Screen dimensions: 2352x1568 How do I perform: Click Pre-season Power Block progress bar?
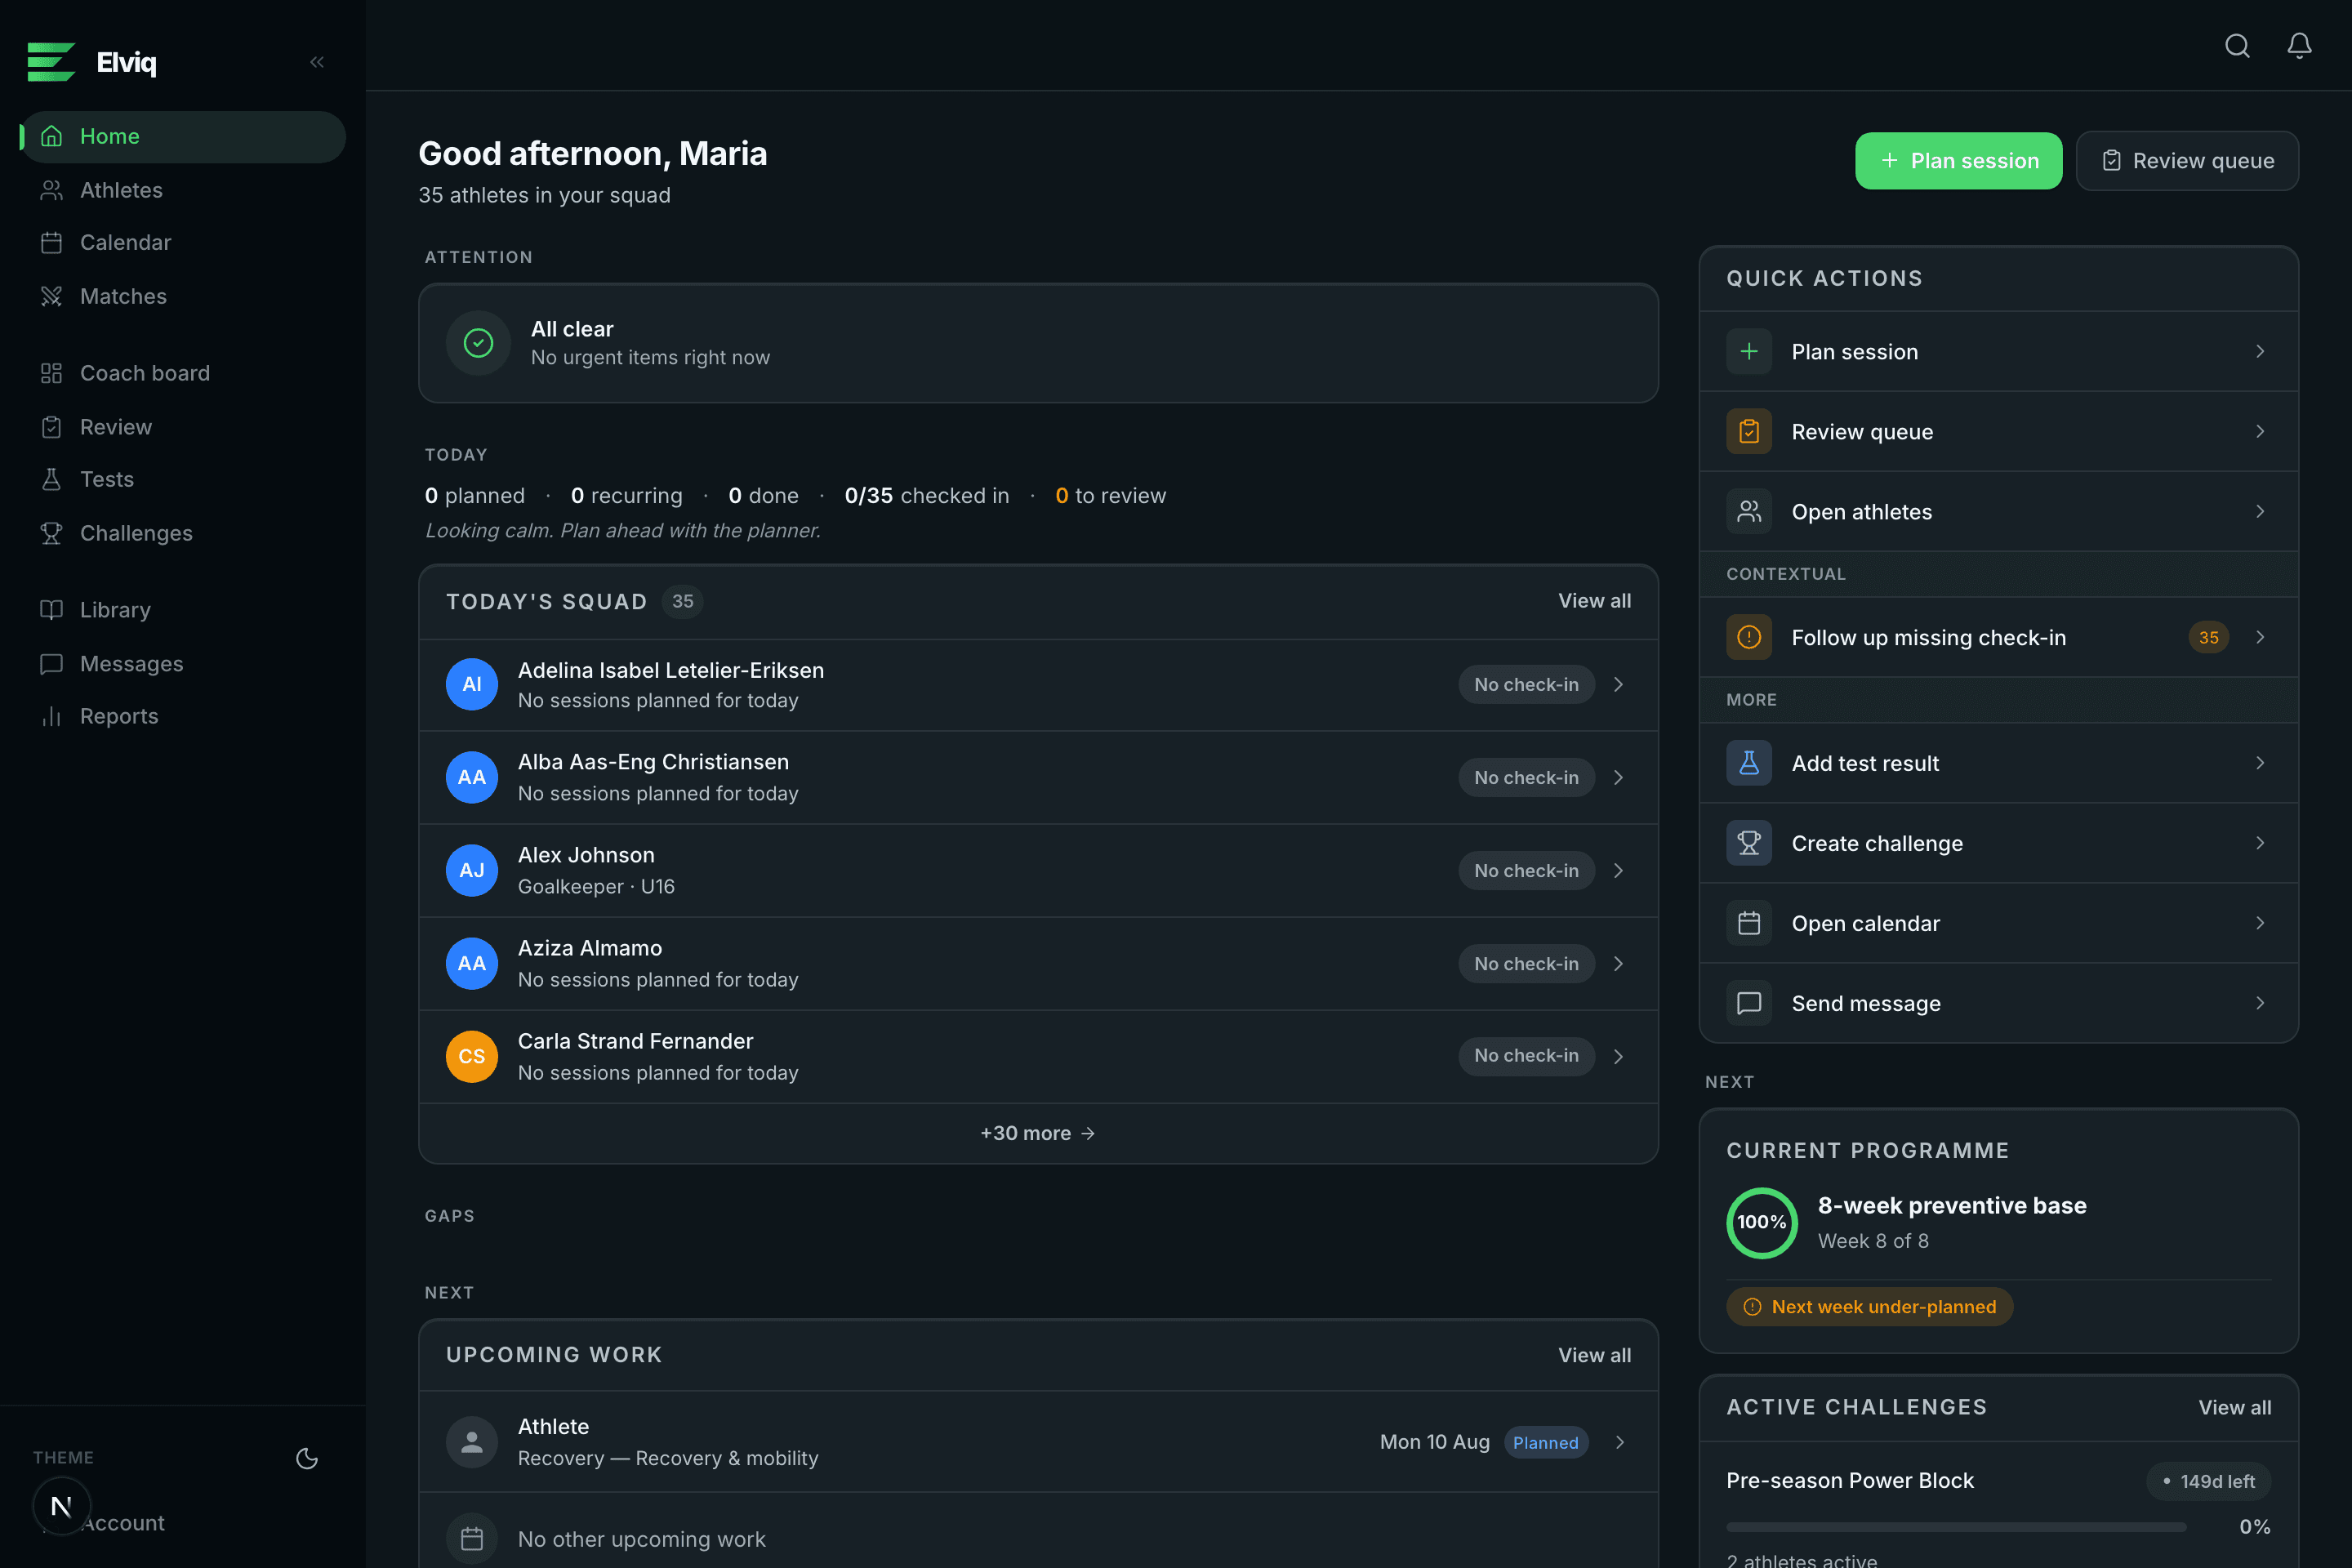[x=1955, y=1527]
